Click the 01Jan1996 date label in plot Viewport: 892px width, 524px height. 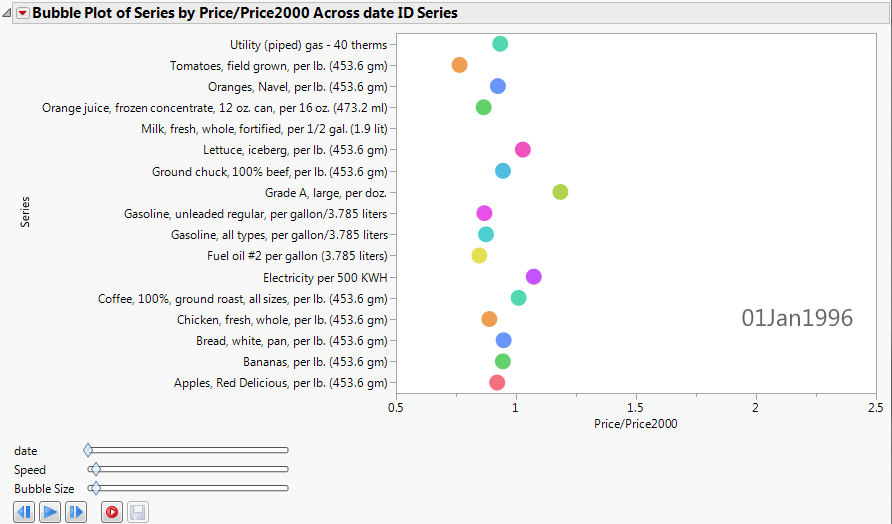pos(797,318)
